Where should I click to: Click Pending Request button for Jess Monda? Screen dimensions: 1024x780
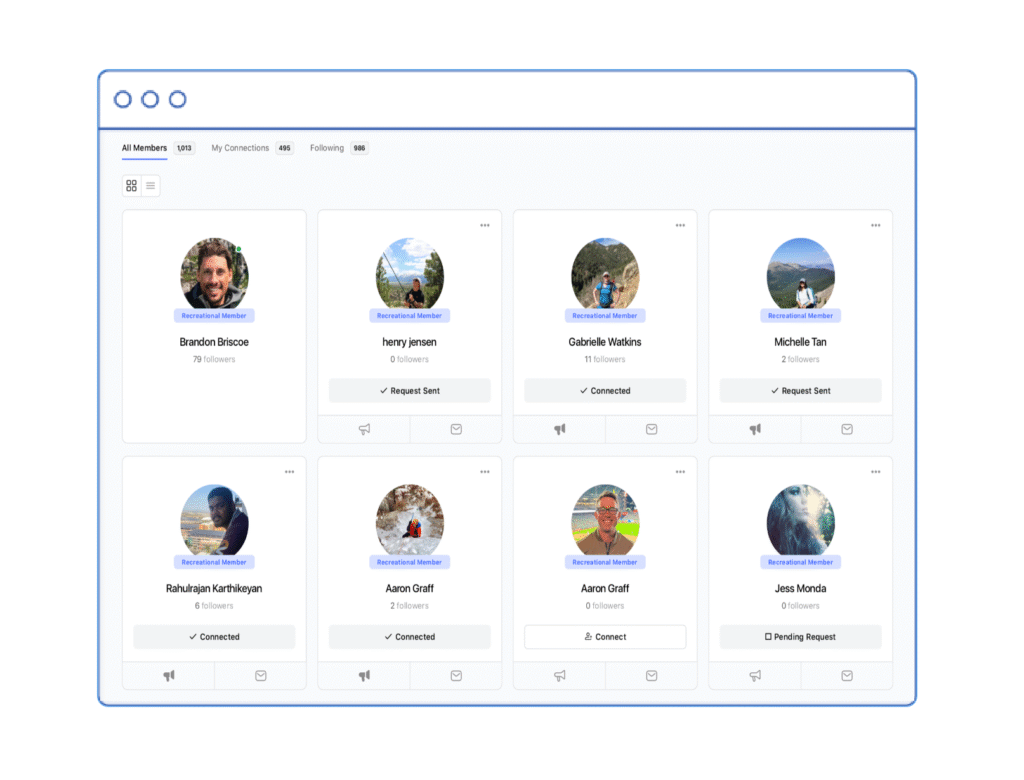pos(800,637)
